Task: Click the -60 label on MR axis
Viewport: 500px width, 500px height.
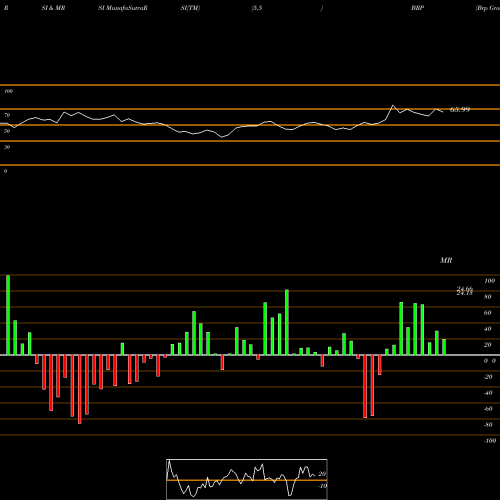Action: [x=488, y=409]
